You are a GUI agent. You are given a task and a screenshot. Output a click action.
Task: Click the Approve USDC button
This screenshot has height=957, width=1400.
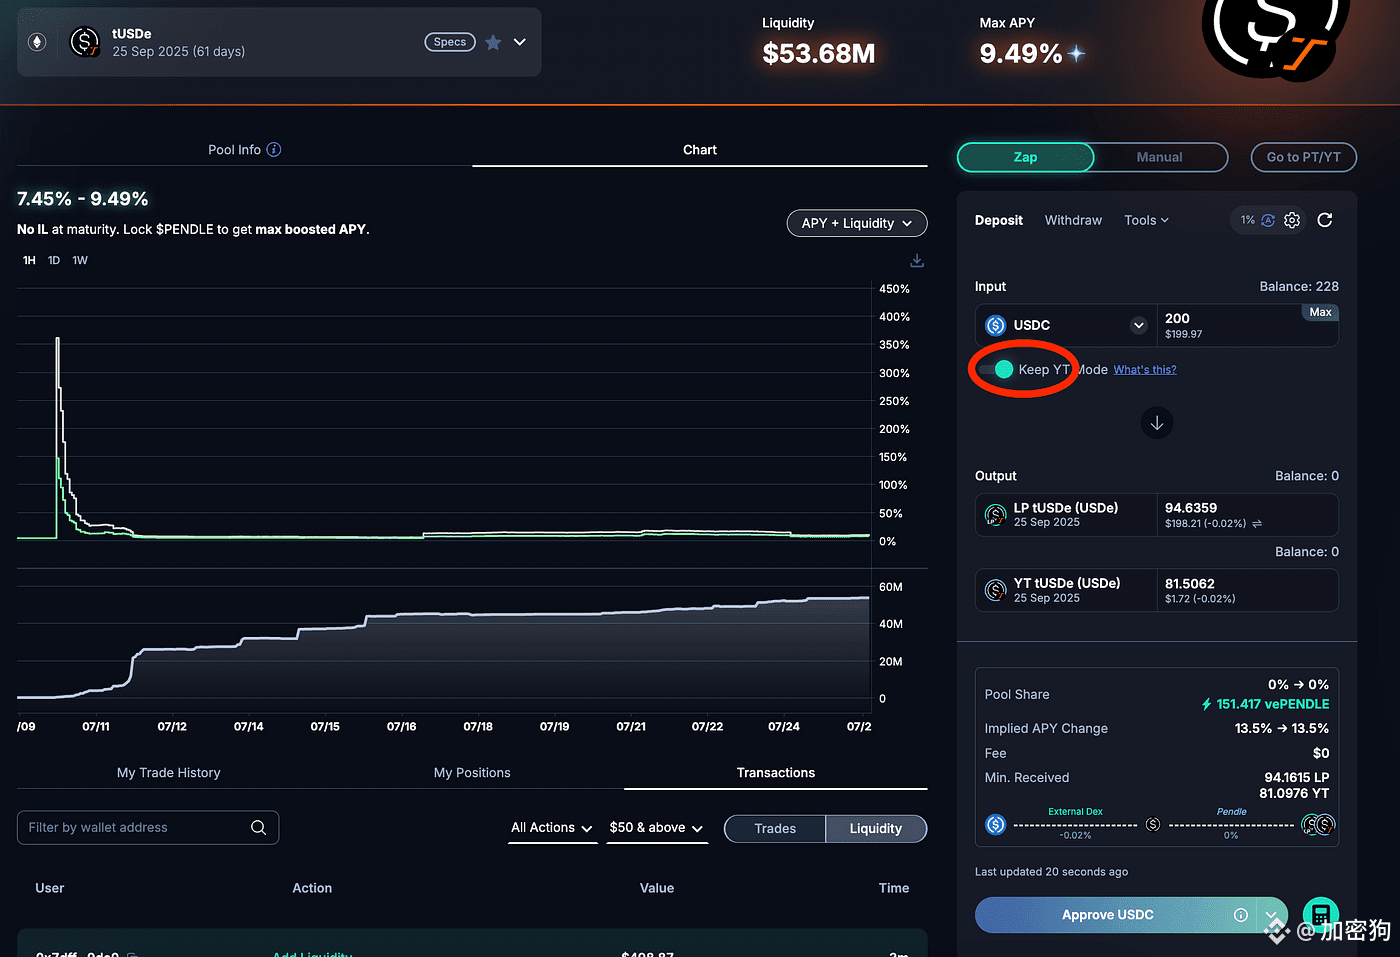[1108, 915]
